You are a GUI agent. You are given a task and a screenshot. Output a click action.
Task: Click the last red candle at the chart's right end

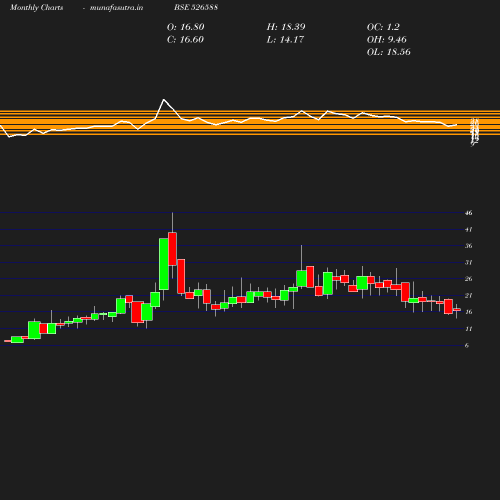tap(457, 310)
